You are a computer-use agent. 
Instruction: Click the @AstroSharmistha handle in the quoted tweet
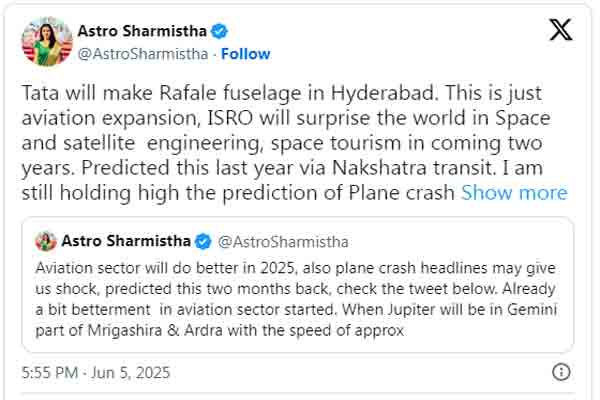pos(283,242)
